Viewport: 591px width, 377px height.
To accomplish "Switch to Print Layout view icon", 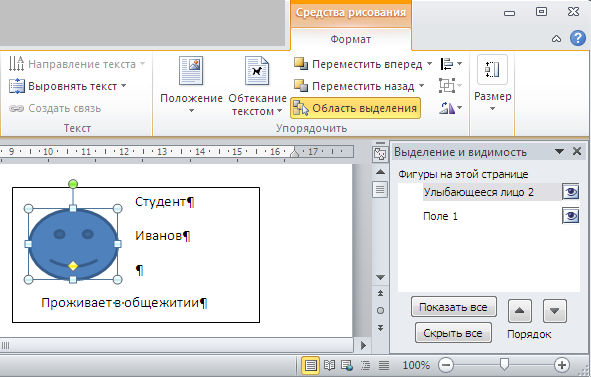I will coord(310,365).
